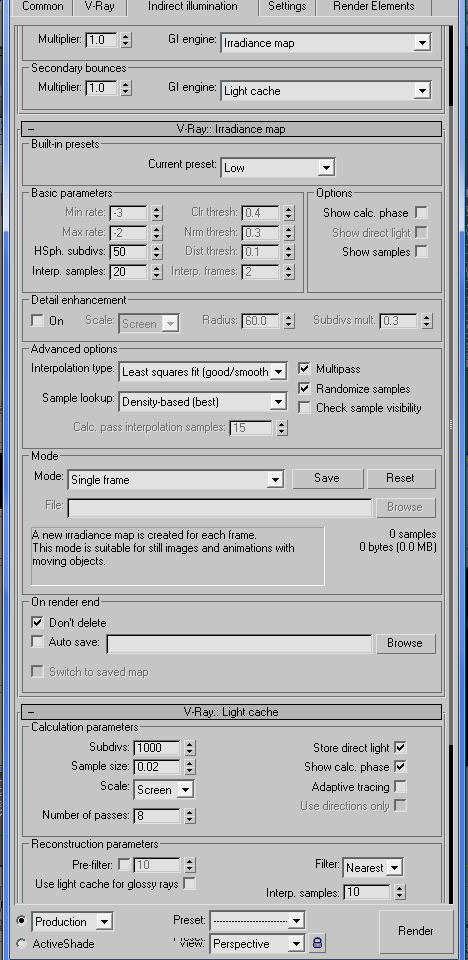Open Light cache Scale Screen dropdown
The image size is (468, 960).
click(x=164, y=789)
